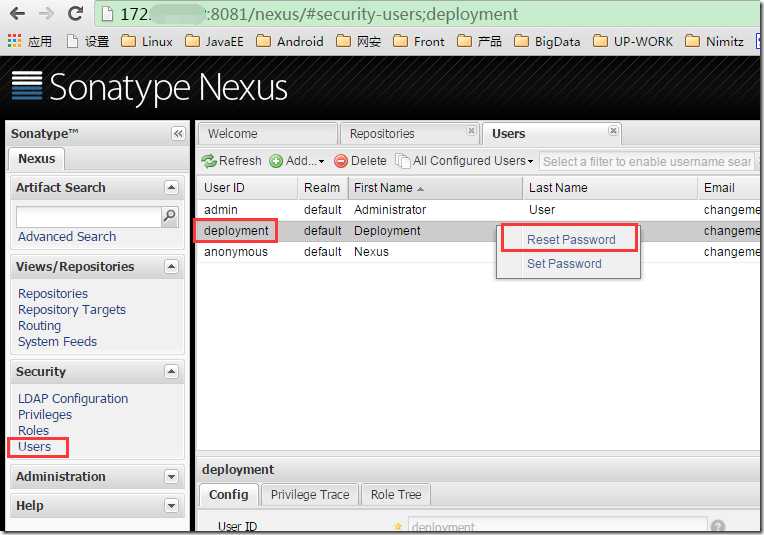Click the artifact search text field
The width and height of the screenshot is (764, 535).
(89, 216)
